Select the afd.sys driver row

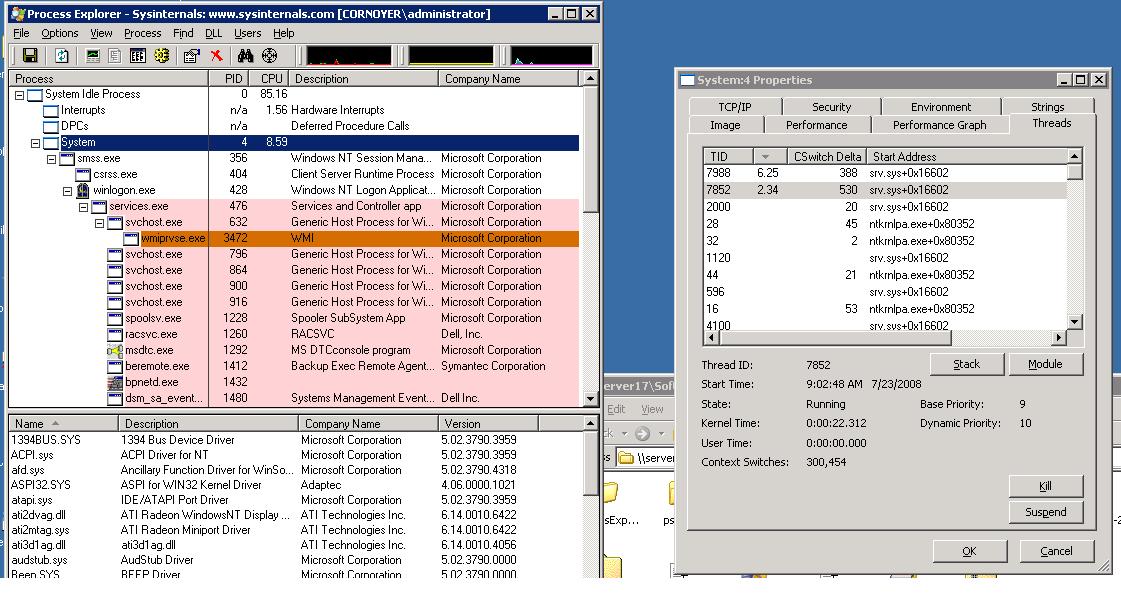[x=296, y=470]
